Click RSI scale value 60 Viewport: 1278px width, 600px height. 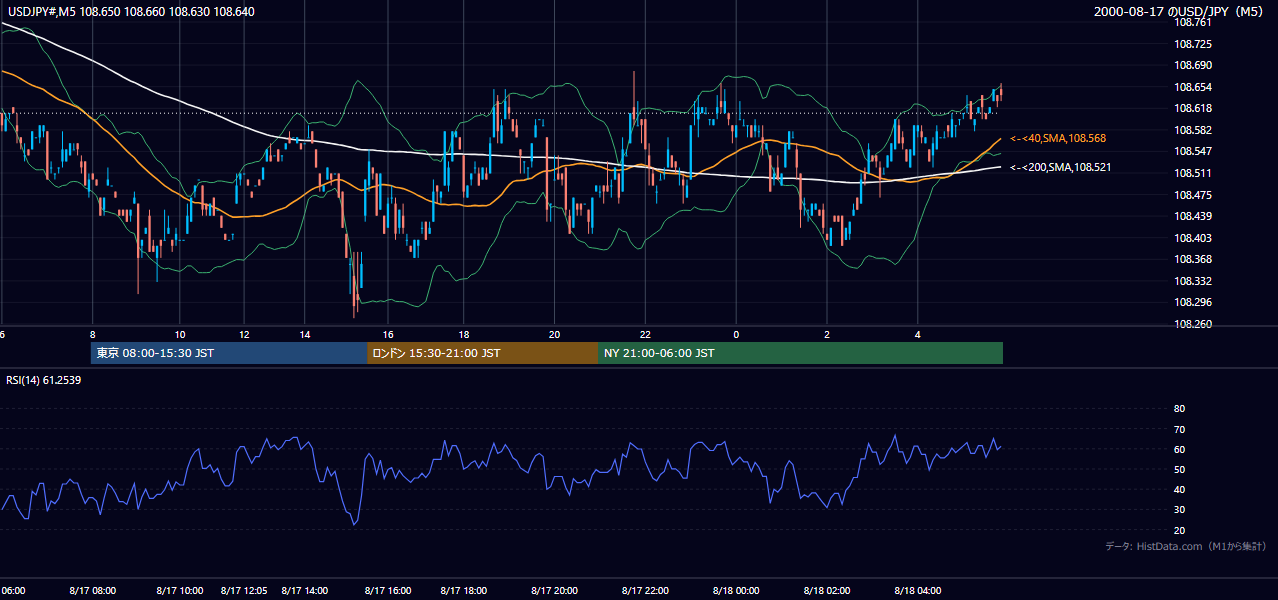point(1179,449)
